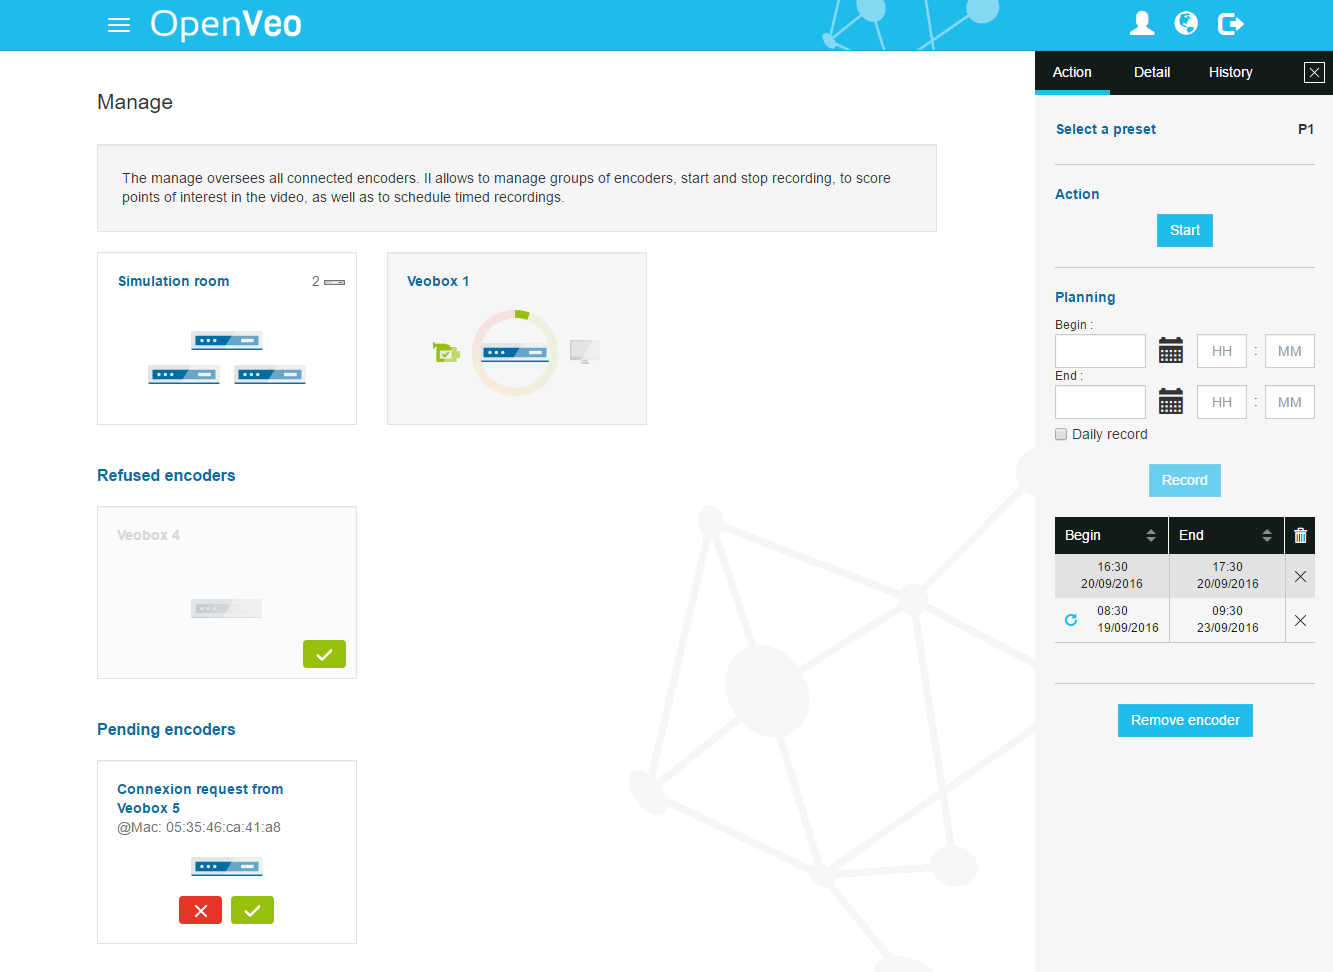Click the trash icon in the schedule table
This screenshot has height=972, width=1333.
tap(1300, 535)
